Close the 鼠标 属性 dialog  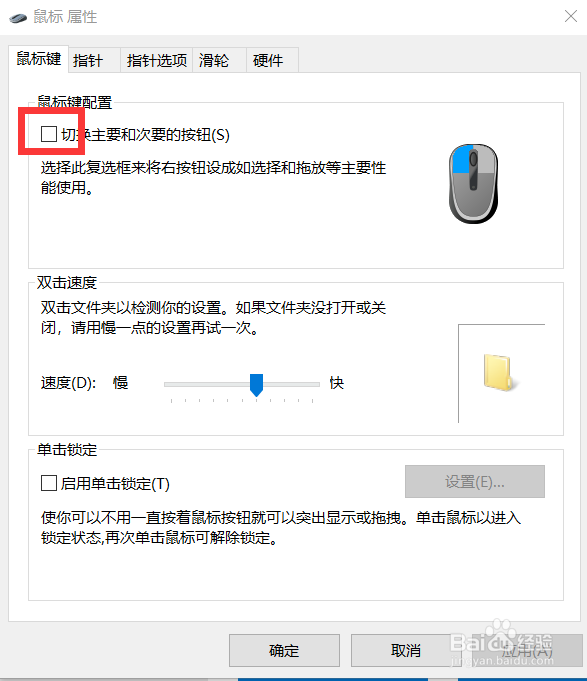click(571, 17)
